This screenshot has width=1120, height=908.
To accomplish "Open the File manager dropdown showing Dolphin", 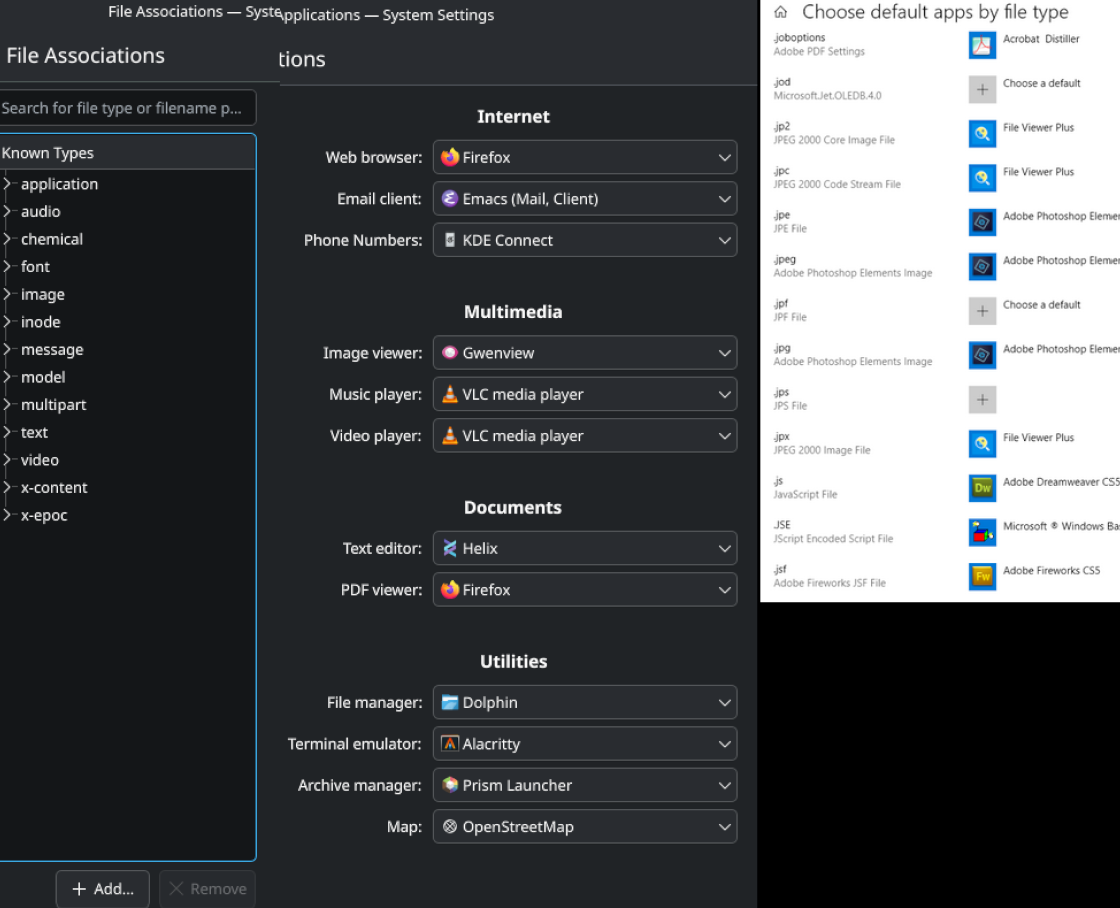I will click(x=585, y=703).
